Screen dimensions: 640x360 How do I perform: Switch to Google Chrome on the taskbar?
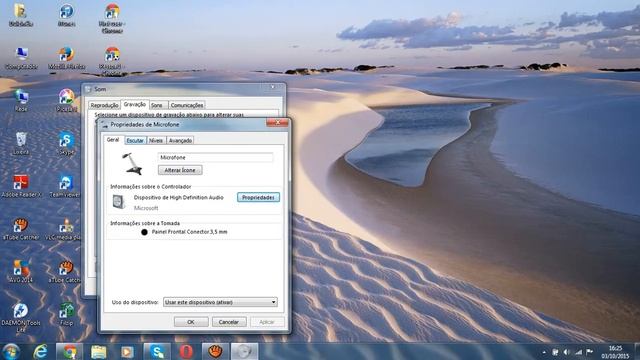point(69,351)
